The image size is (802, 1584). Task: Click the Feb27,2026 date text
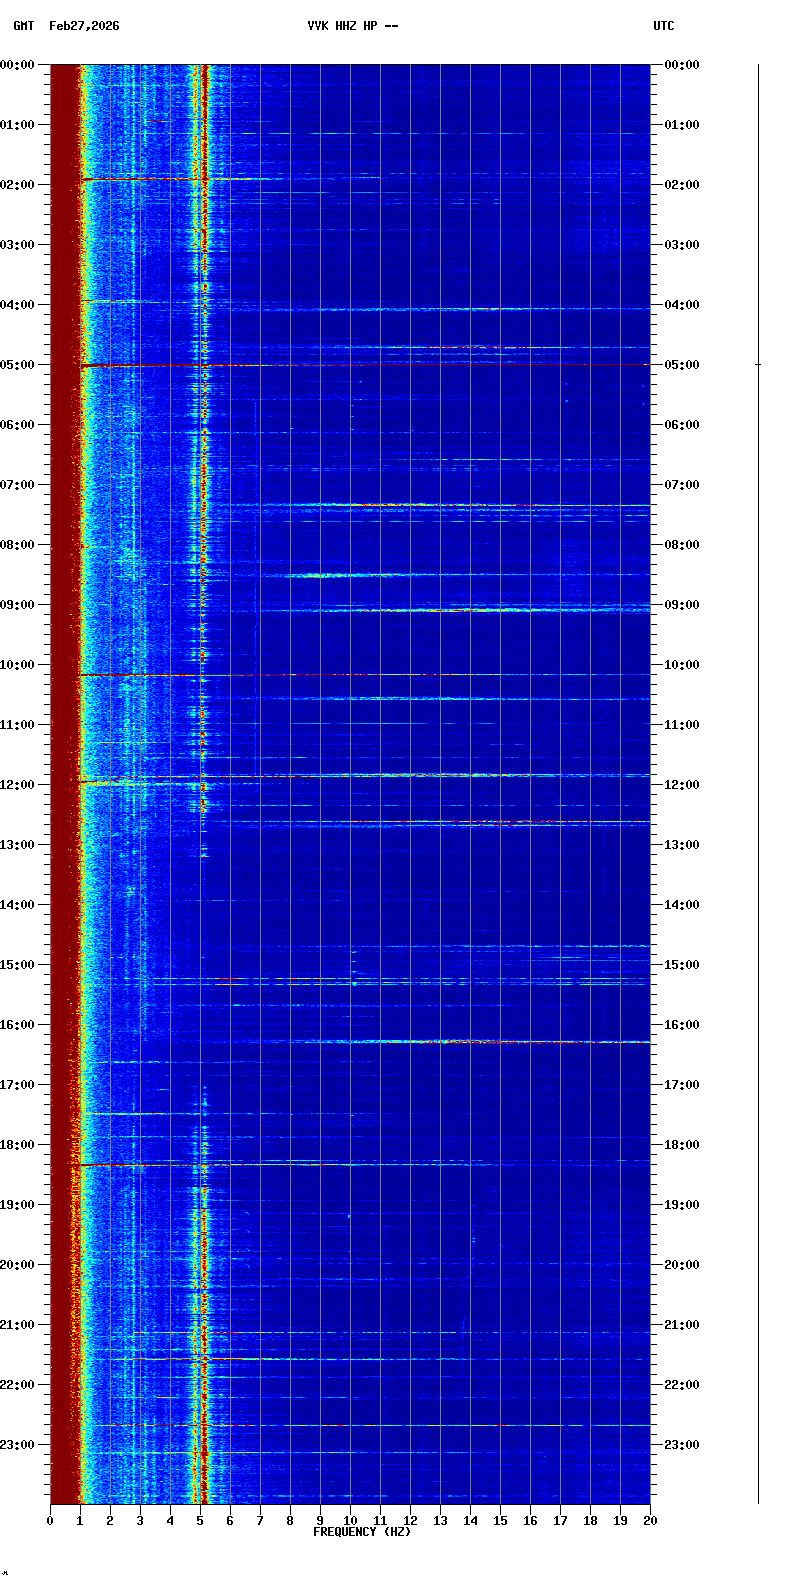click(x=84, y=26)
